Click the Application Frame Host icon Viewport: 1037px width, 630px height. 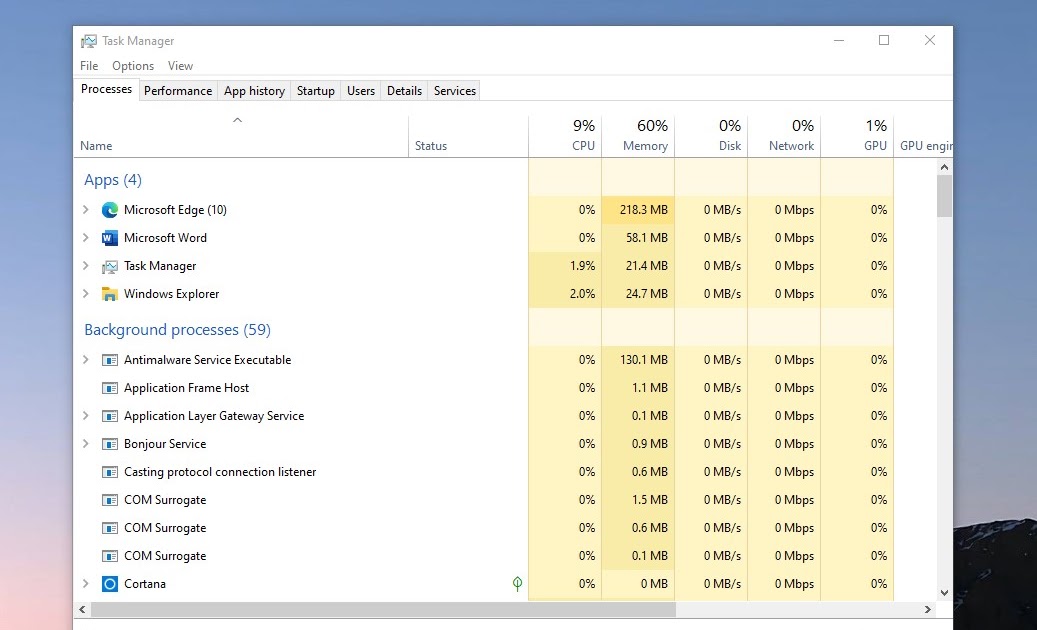110,387
